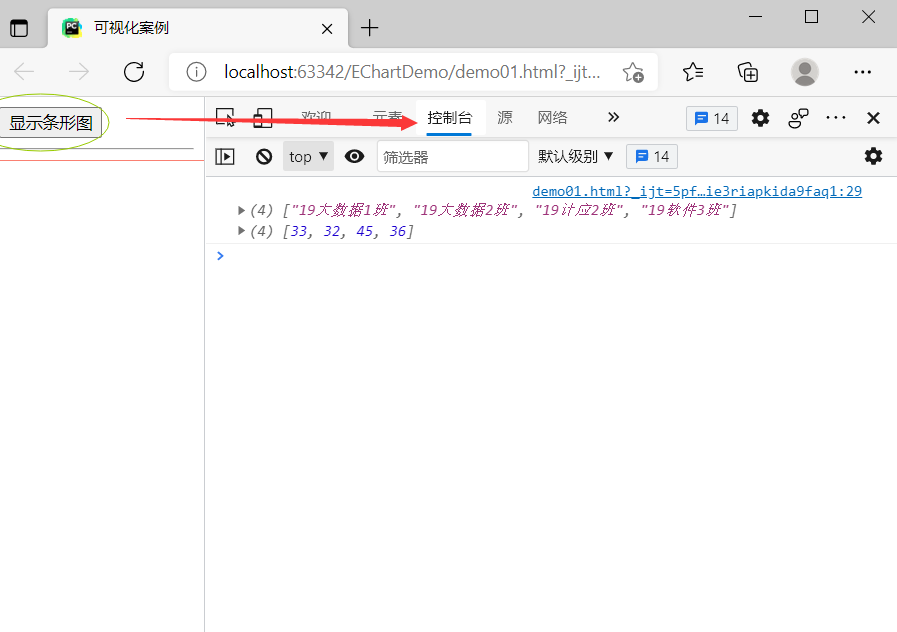The image size is (897, 632).
Task: Select the "19软件3班" string
Action: pos(685,210)
